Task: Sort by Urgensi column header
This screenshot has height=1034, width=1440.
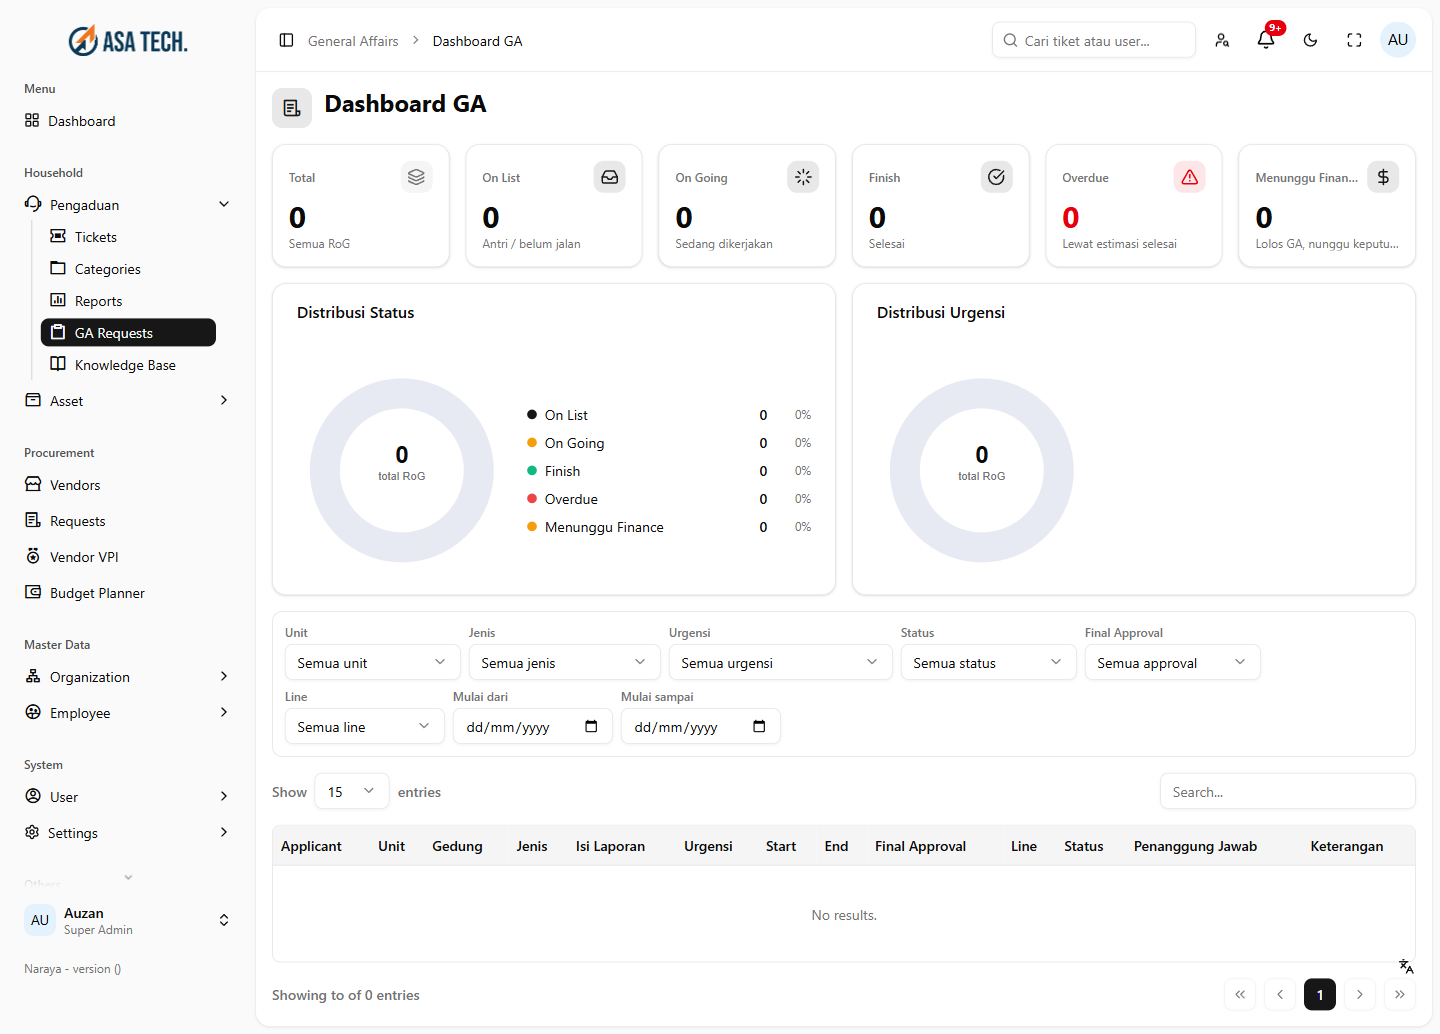Action: coord(708,846)
